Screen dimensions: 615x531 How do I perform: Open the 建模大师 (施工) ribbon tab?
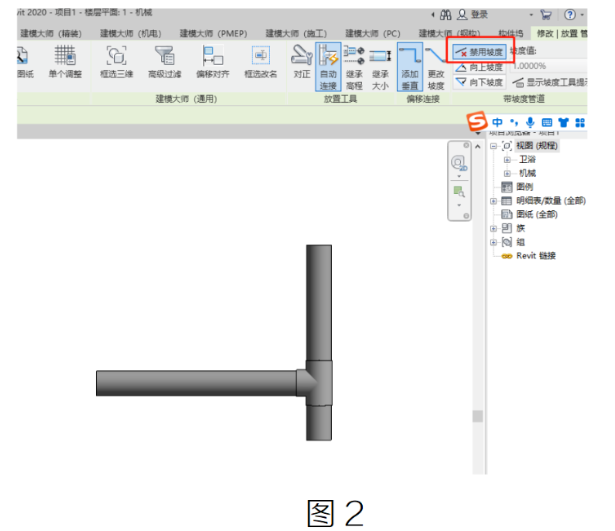296,34
